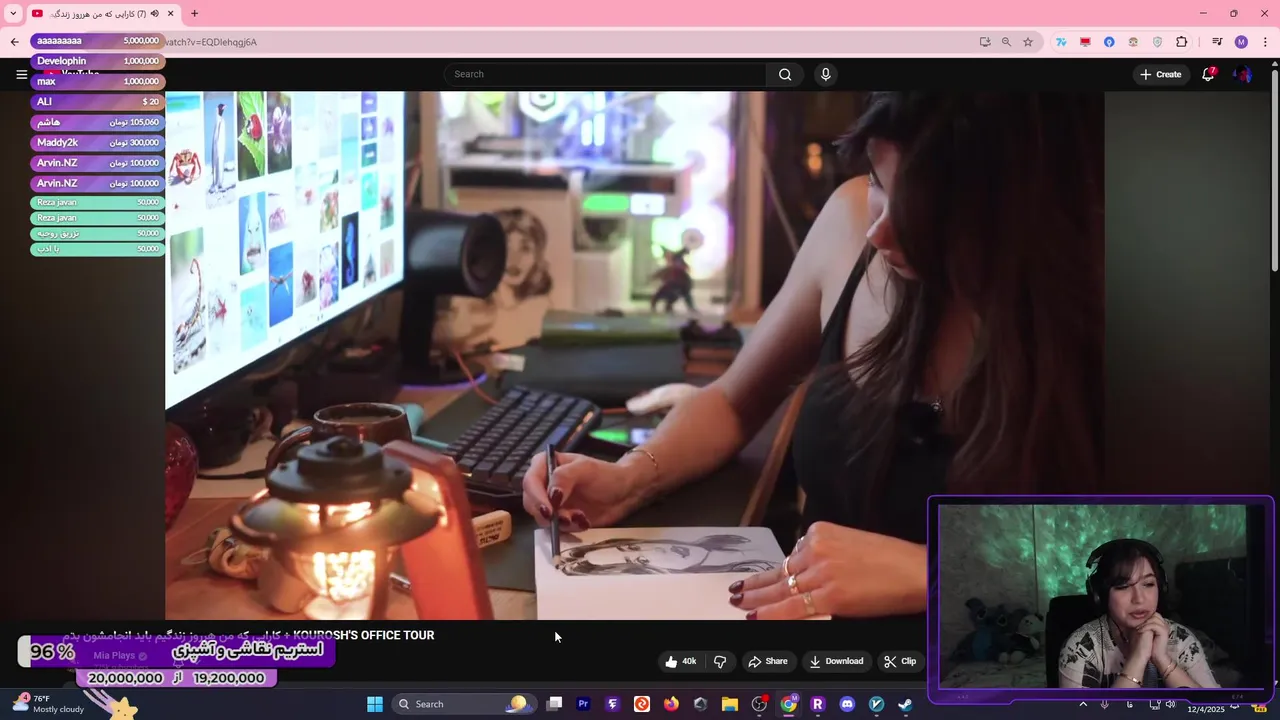Close the current YouTube tab
This screenshot has width=1280, height=720.
[x=170, y=13]
